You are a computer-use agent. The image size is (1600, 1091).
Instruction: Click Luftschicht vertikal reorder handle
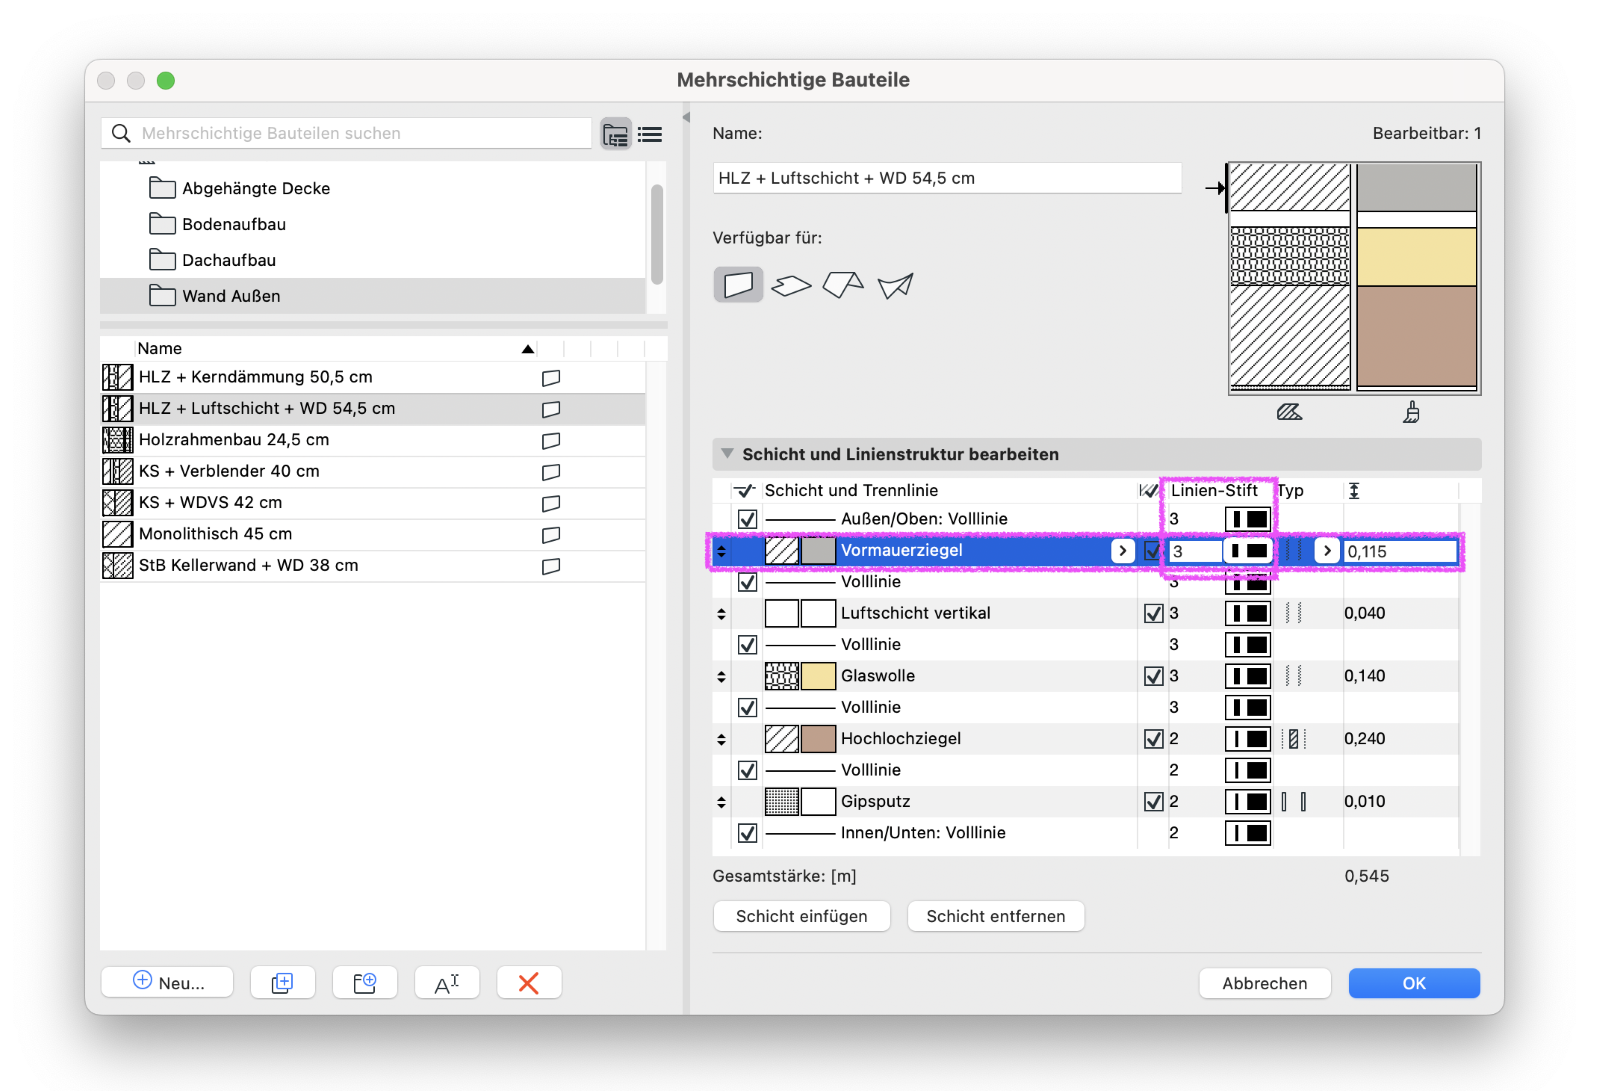(721, 614)
